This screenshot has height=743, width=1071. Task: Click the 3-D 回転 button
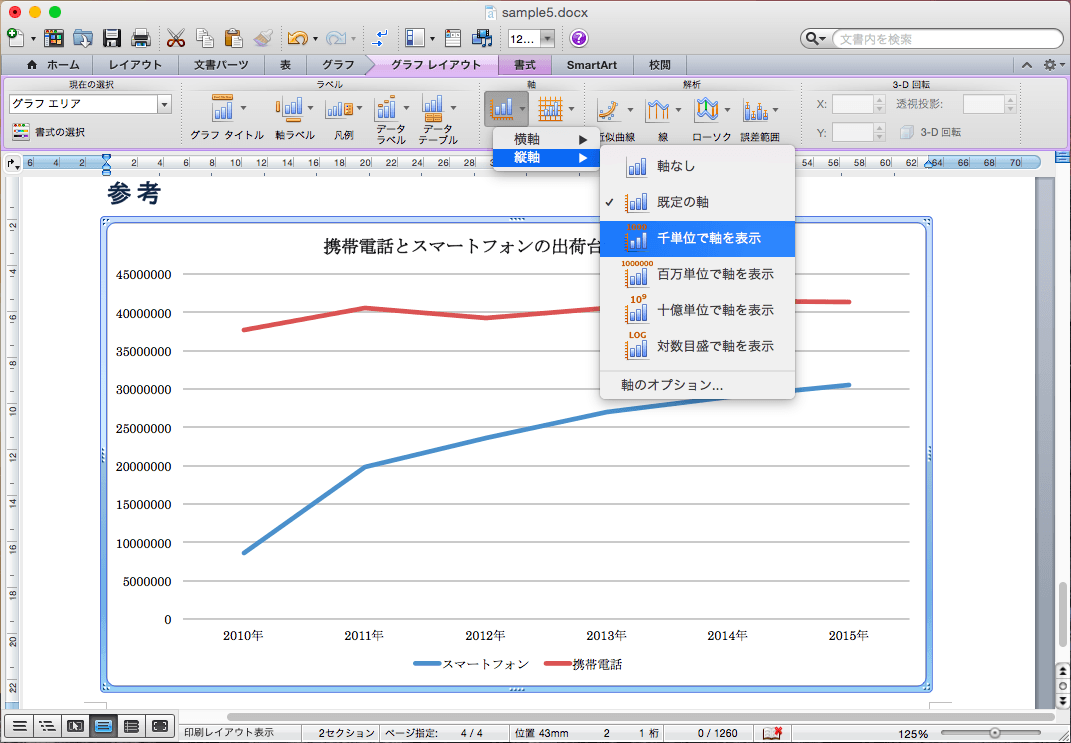[x=931, y=132]
